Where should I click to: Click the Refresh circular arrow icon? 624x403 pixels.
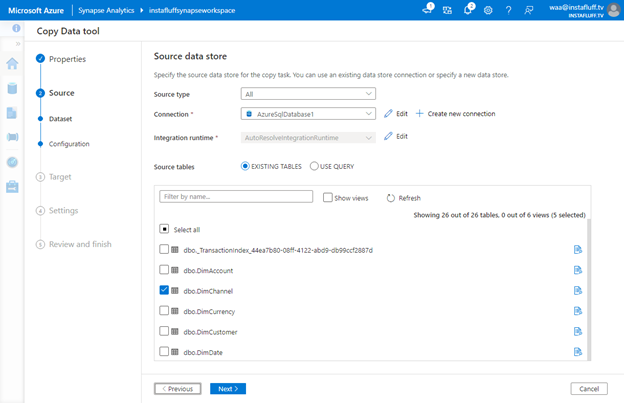pyautogui.click(x=391, y=198)
